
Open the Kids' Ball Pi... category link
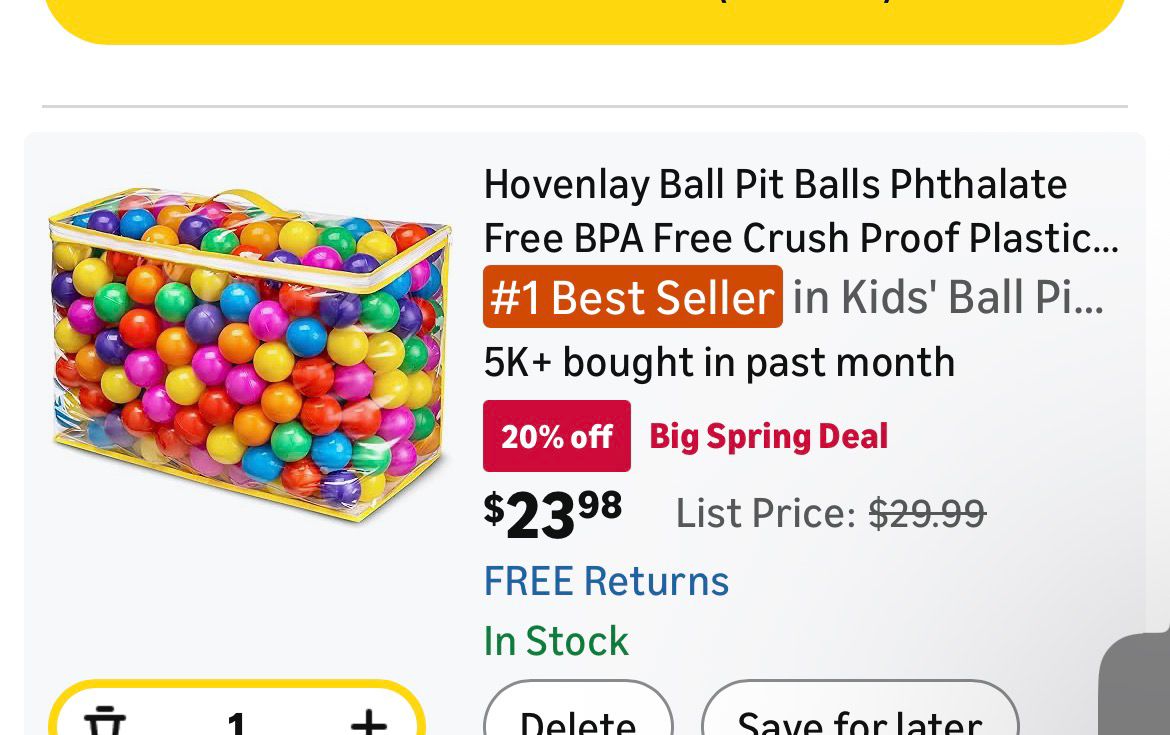pyautogui.click(x=948, y=297)
